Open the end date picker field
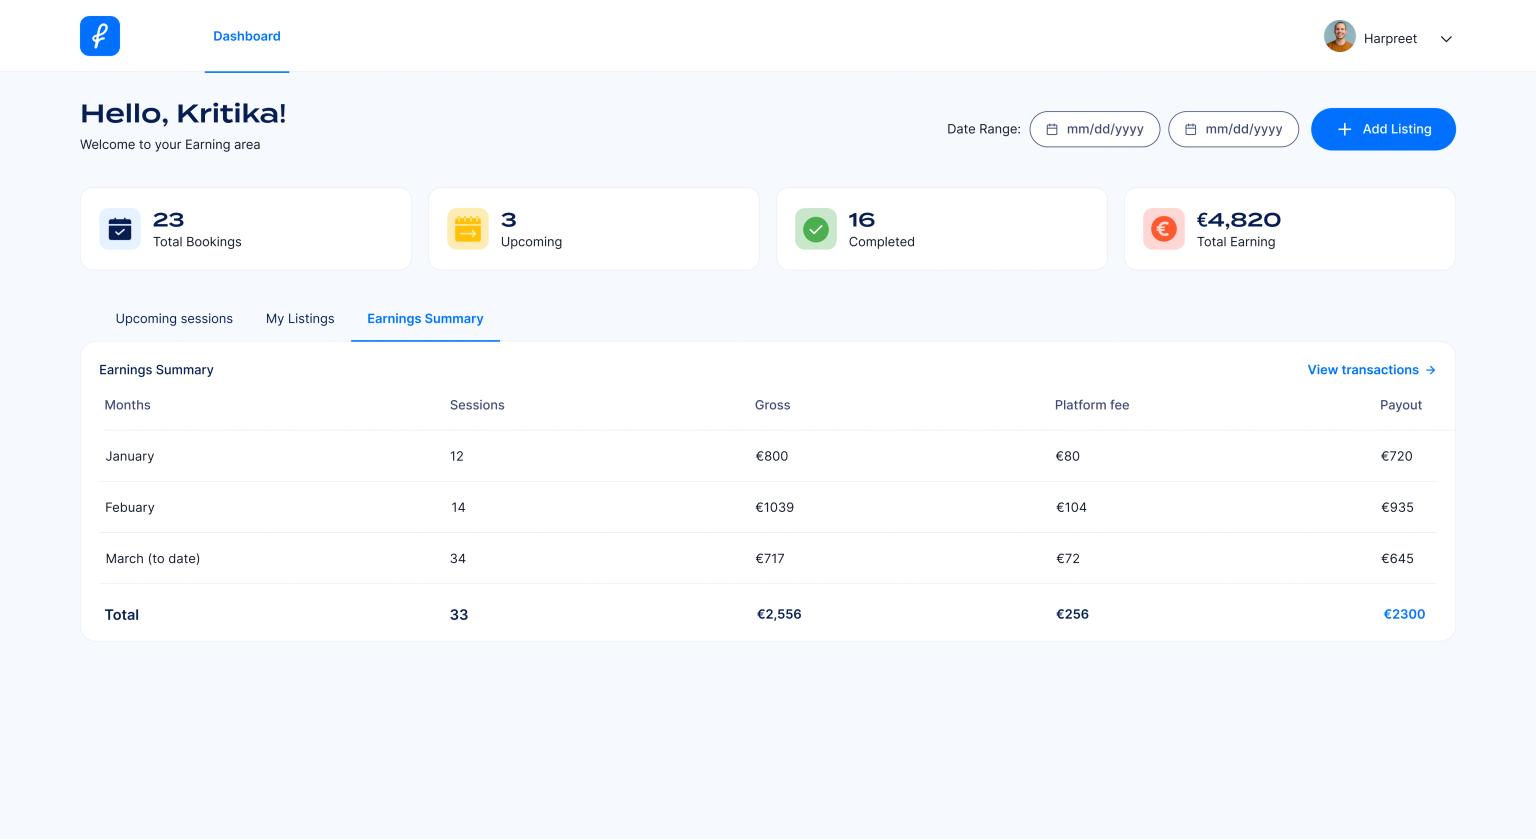 tap(1234, 129)
